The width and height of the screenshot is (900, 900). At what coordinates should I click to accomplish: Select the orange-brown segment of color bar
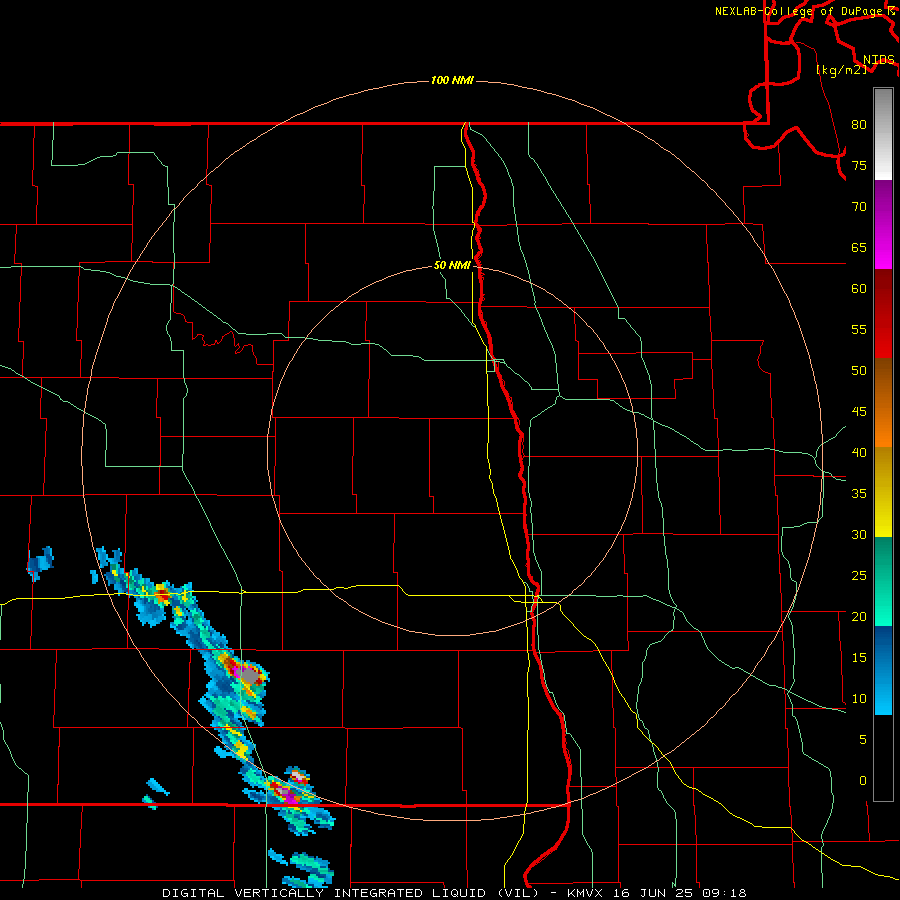[x=883, y=402]
